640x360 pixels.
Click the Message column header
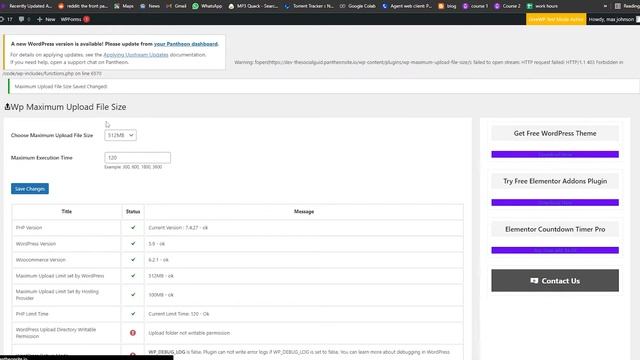304,211
